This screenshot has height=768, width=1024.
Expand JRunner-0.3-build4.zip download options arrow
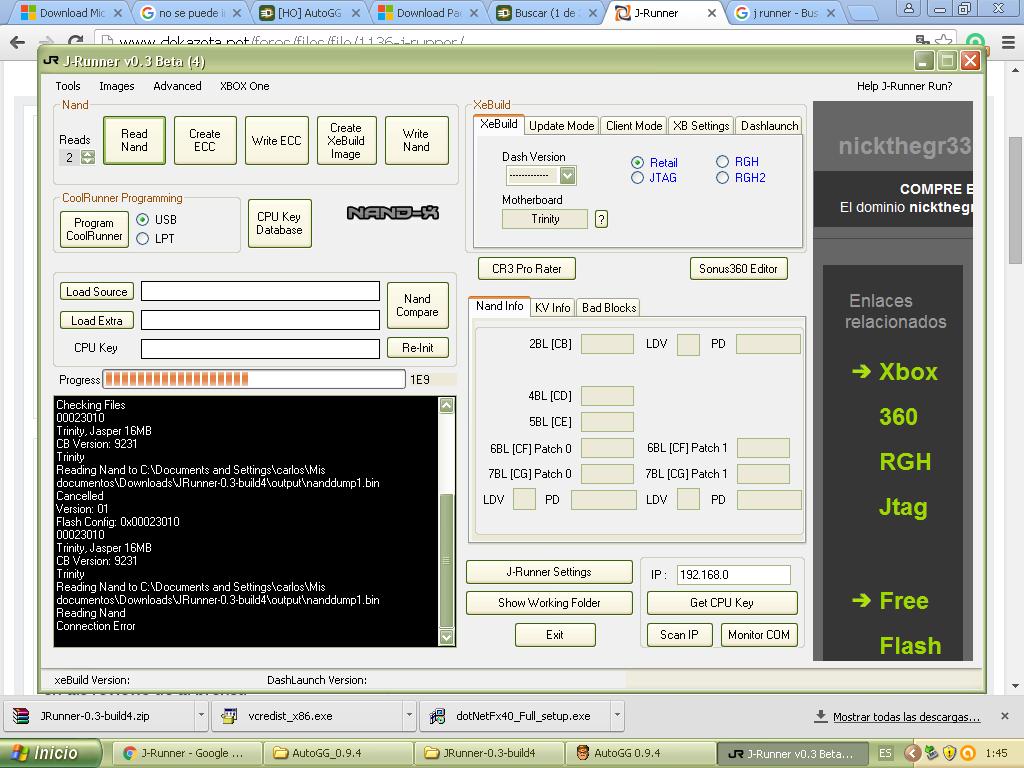(x=201, y=715)
